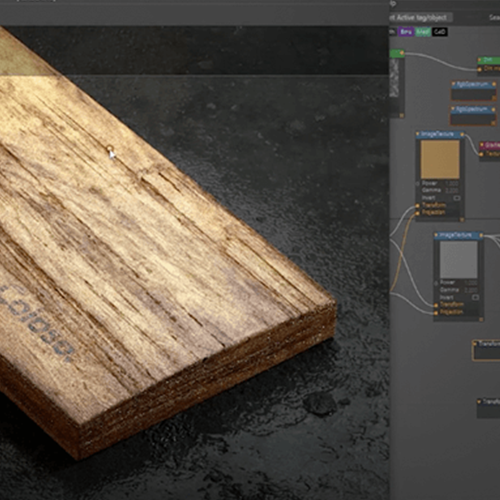Screen dimensions: 500x500
Task: Select the green Med filter tab
Action: click(423, 32)
